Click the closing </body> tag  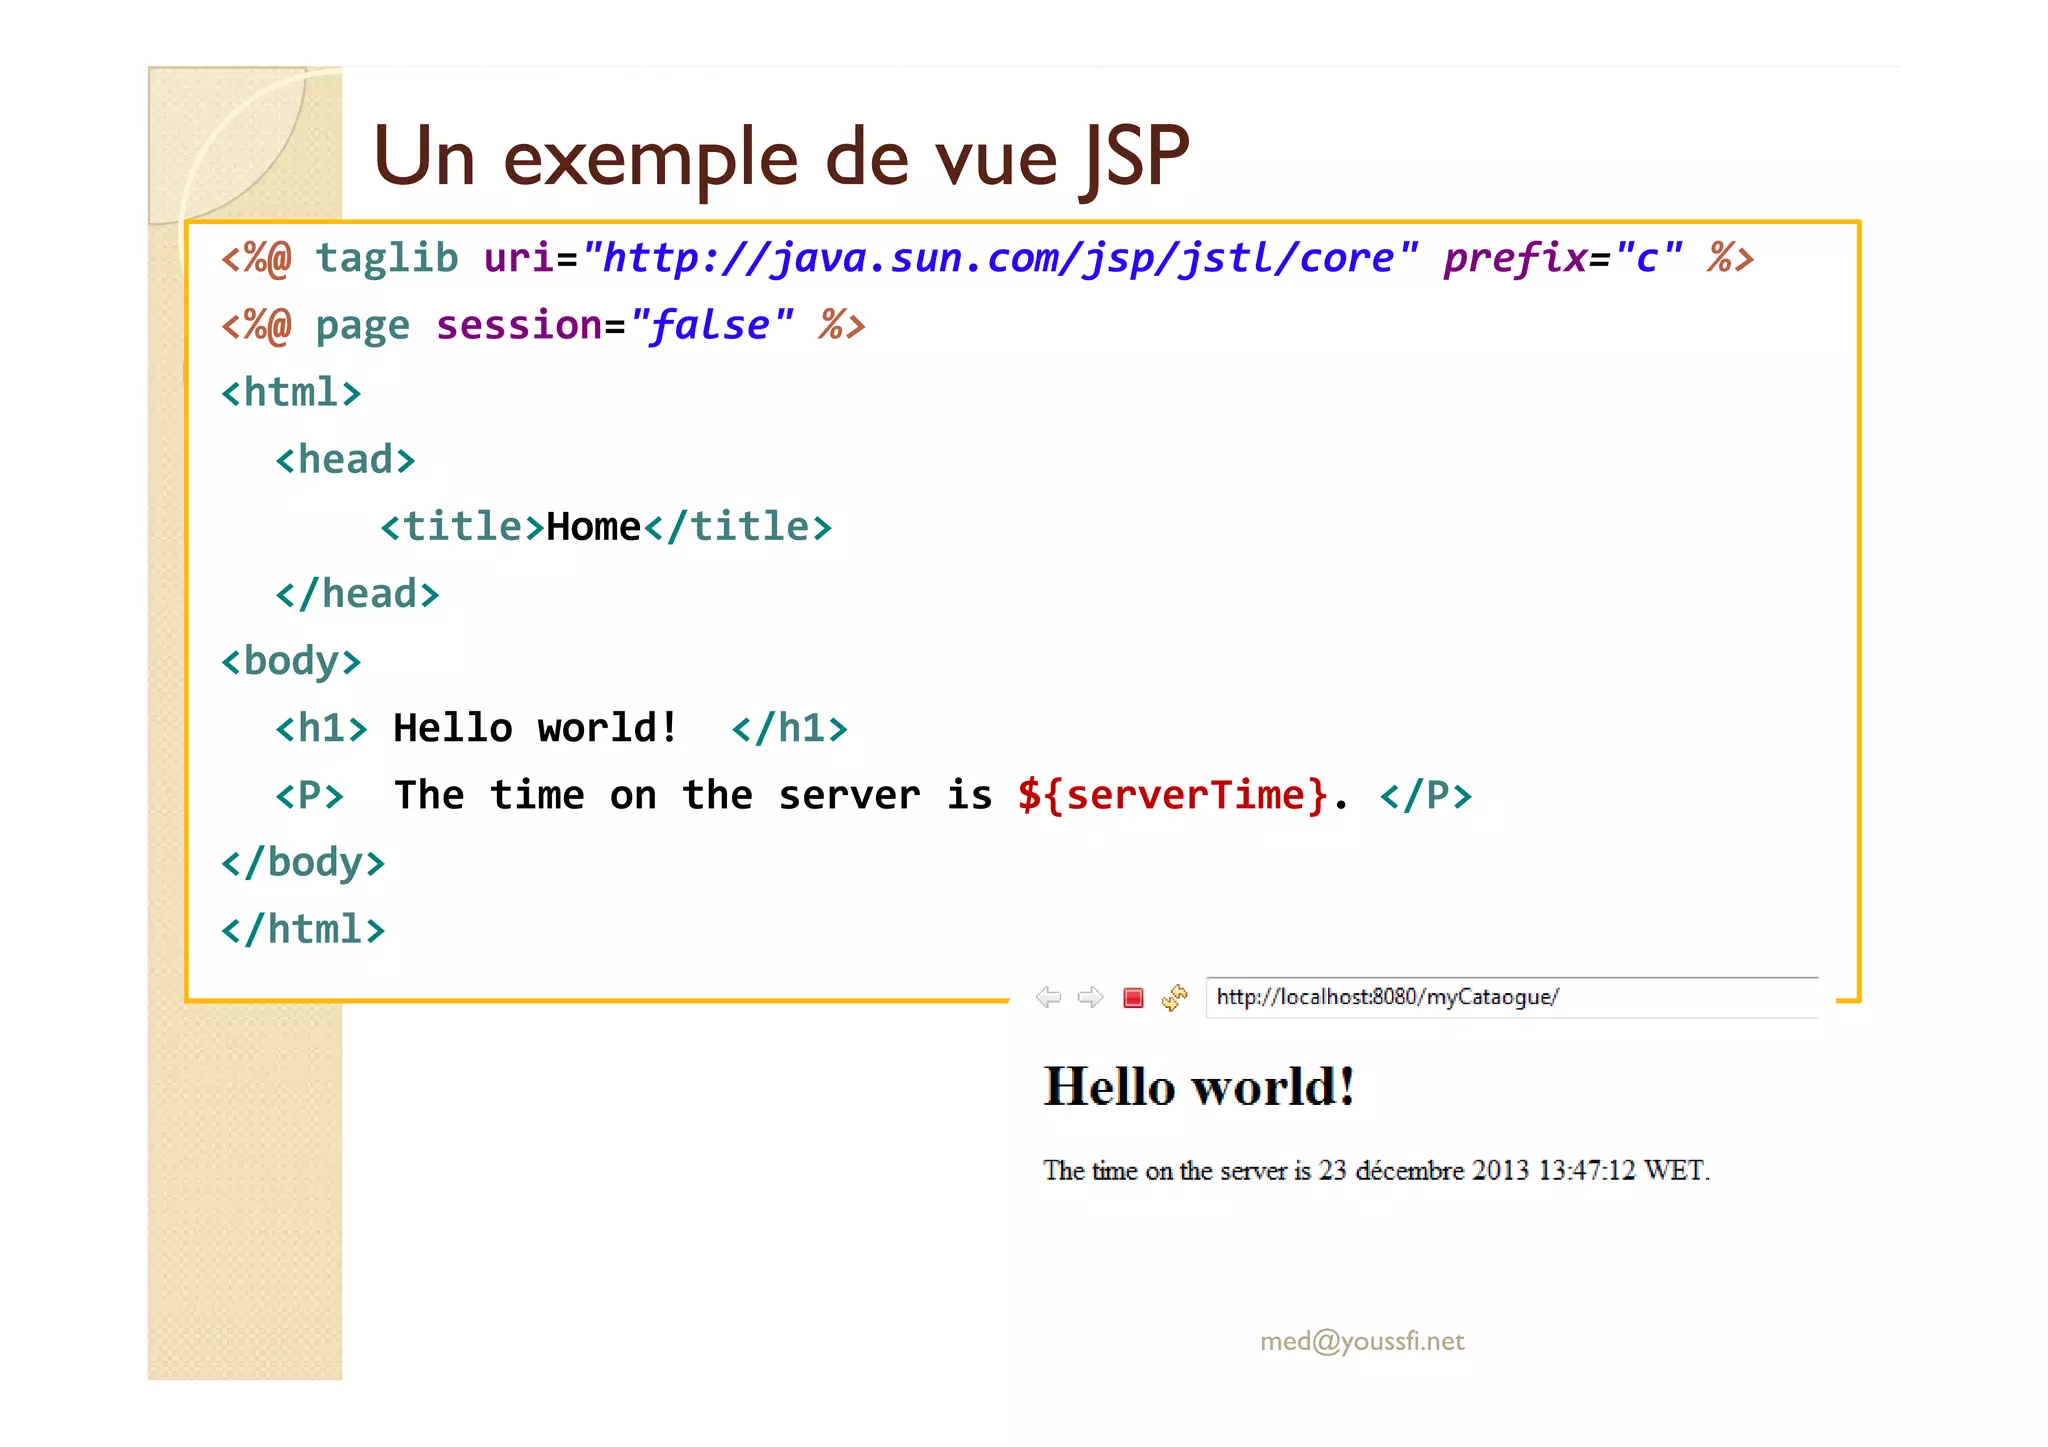click(302, 862)
